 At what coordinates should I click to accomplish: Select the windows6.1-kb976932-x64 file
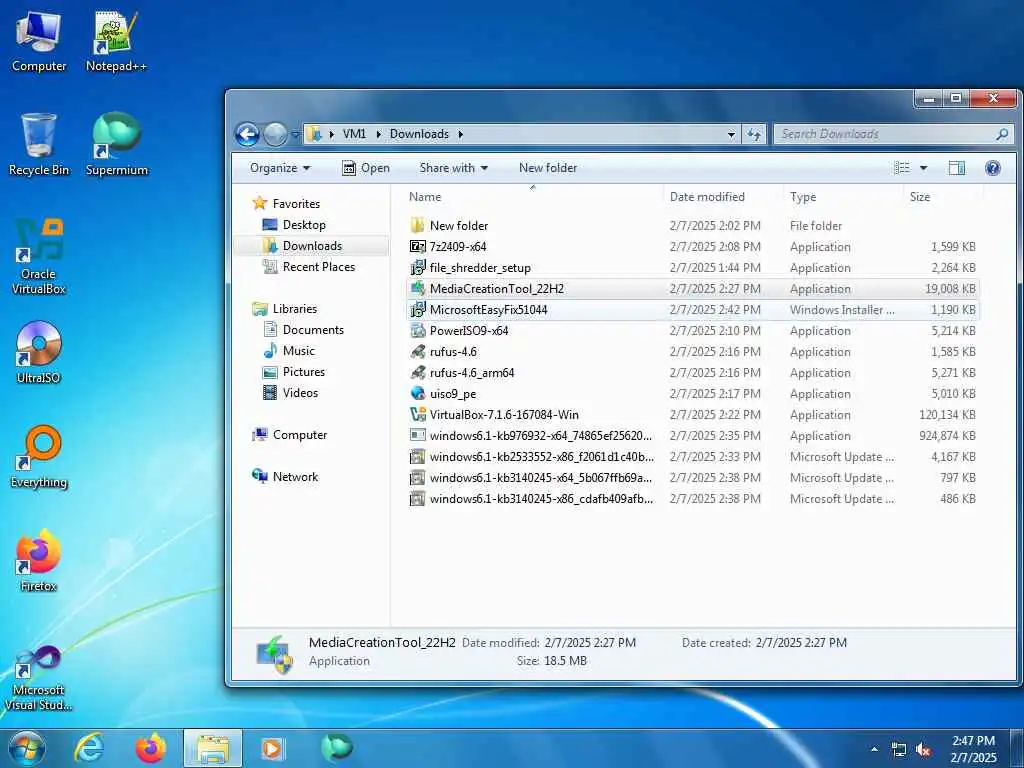[692, 436]
